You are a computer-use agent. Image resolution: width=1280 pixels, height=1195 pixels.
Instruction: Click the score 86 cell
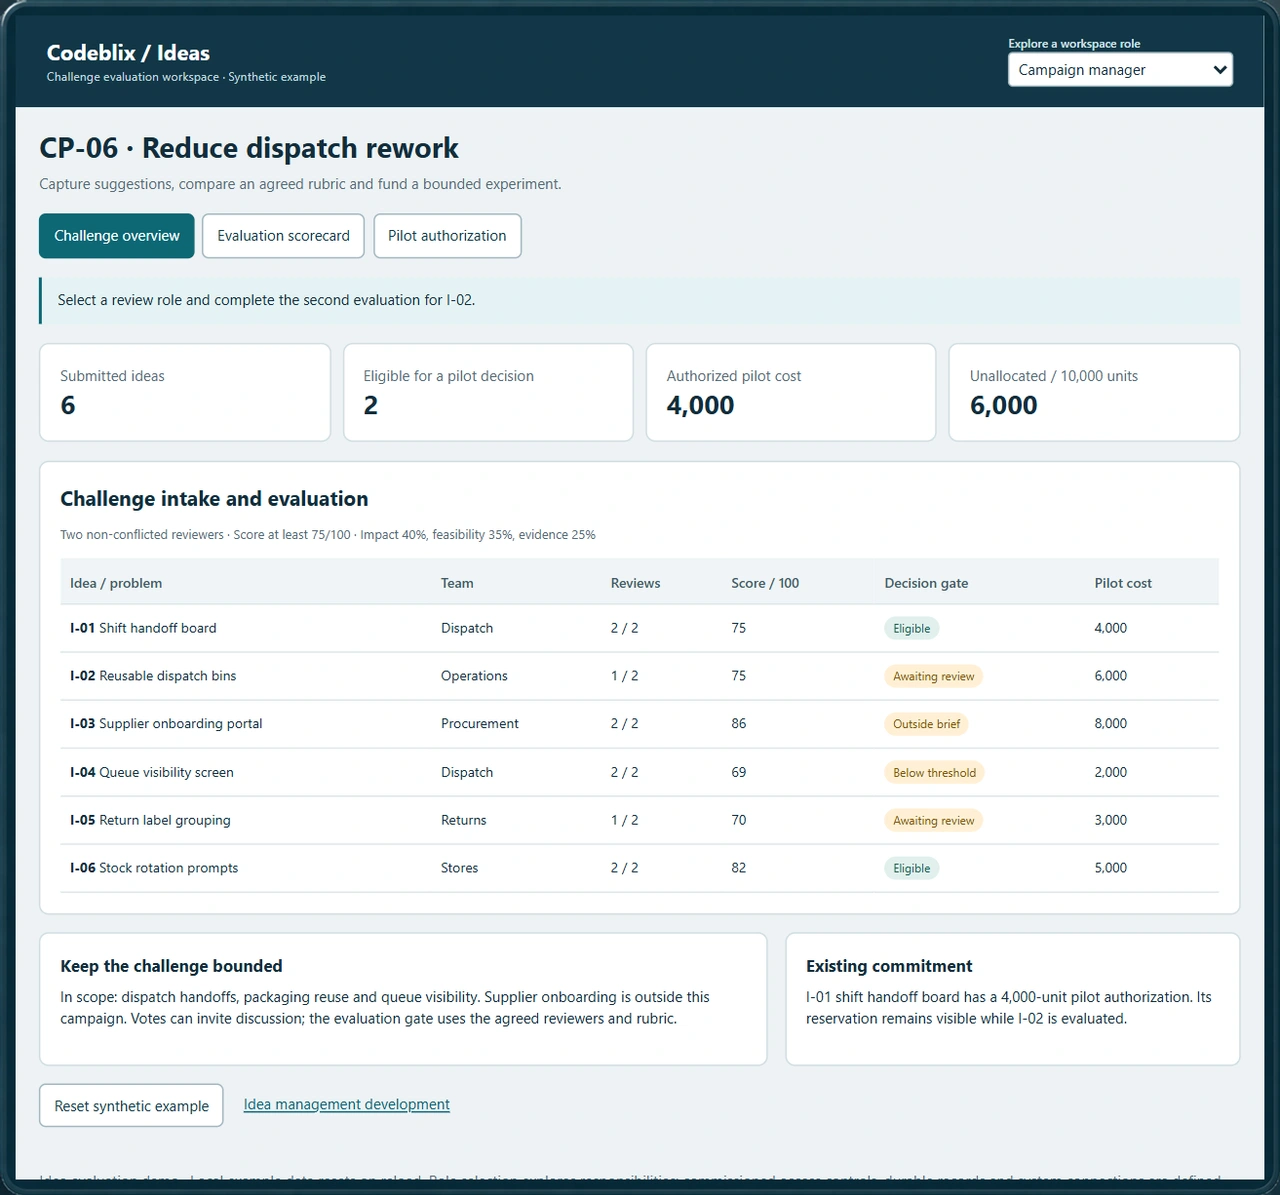tap(739, 724)
